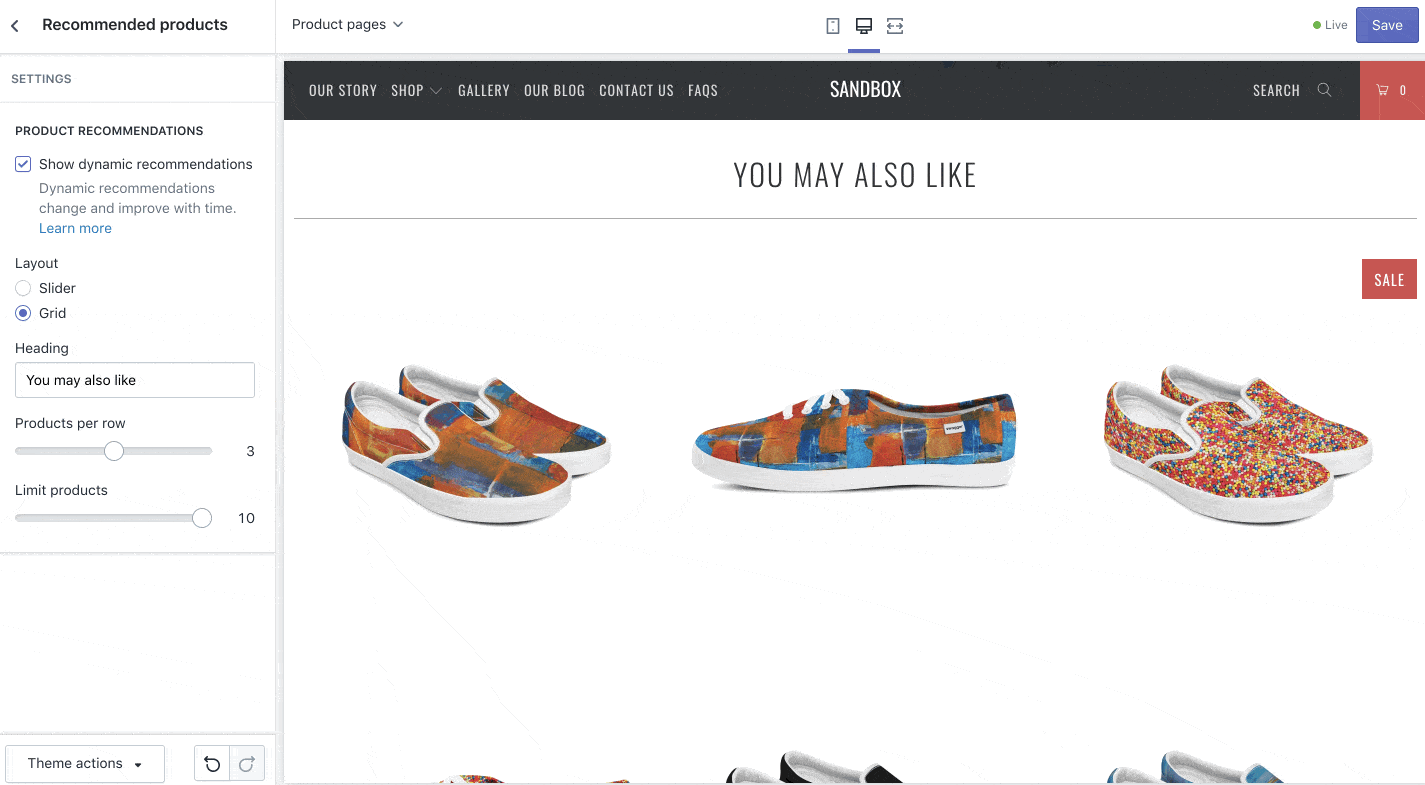Select desktop preview icon
This screenshot has height=785, width=1425.
[x=864, y=26]
